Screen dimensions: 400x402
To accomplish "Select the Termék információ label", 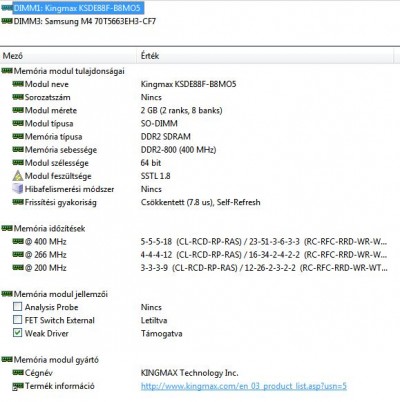I will point(60,386).
